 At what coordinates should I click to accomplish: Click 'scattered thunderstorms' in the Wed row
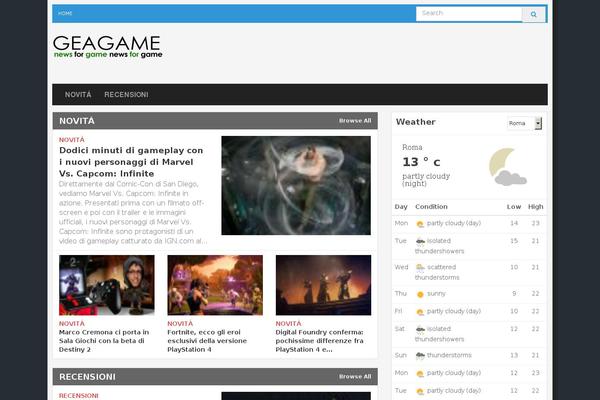click(x=437, y=272)
